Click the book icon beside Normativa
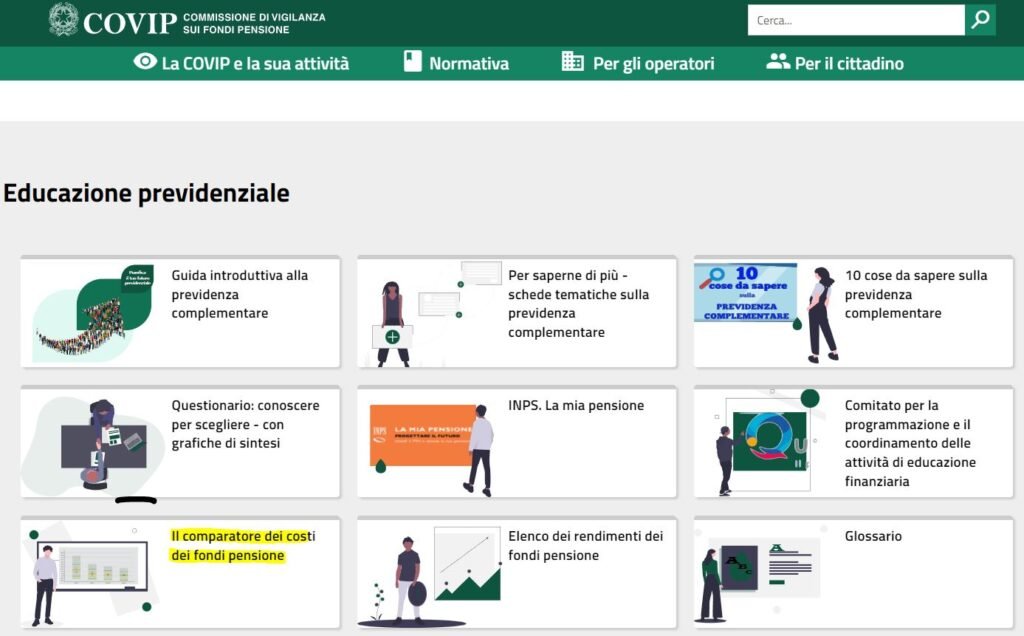Screen dimensions: 1024x636 (413, 62)
